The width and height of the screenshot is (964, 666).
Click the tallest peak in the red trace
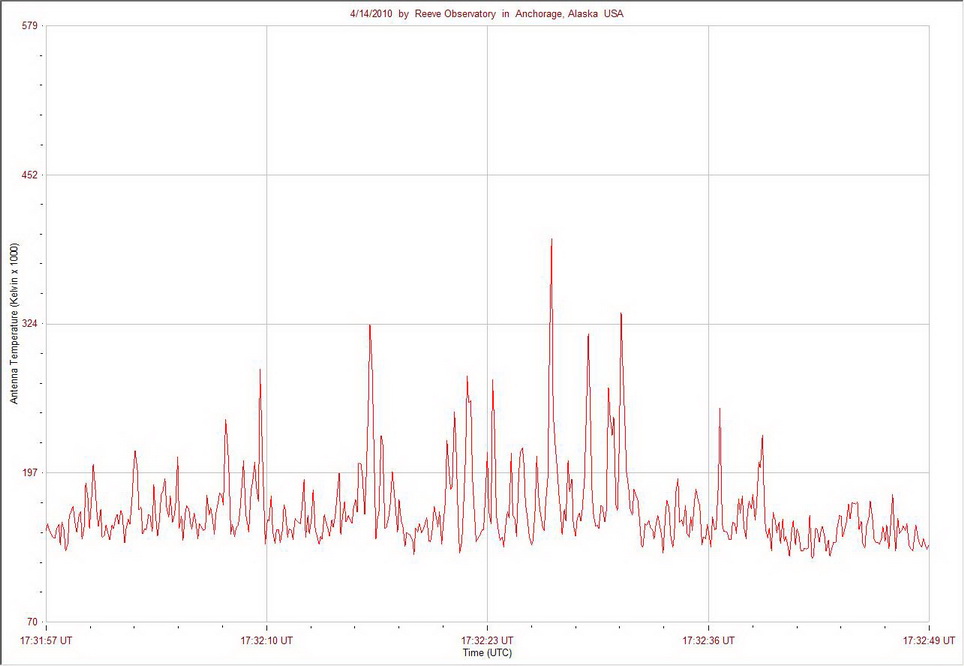551,240
